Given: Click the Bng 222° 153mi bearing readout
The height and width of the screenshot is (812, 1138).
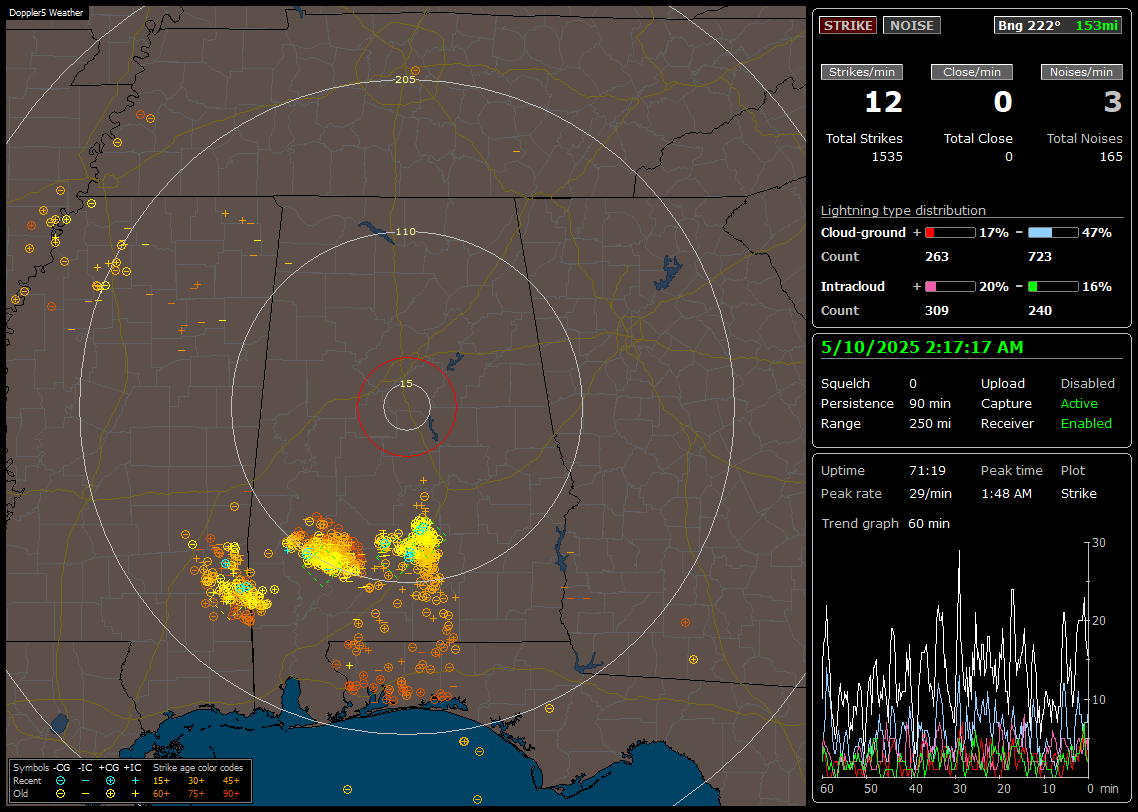Looking at the screenshot, I should click(x=1057, y=25).
